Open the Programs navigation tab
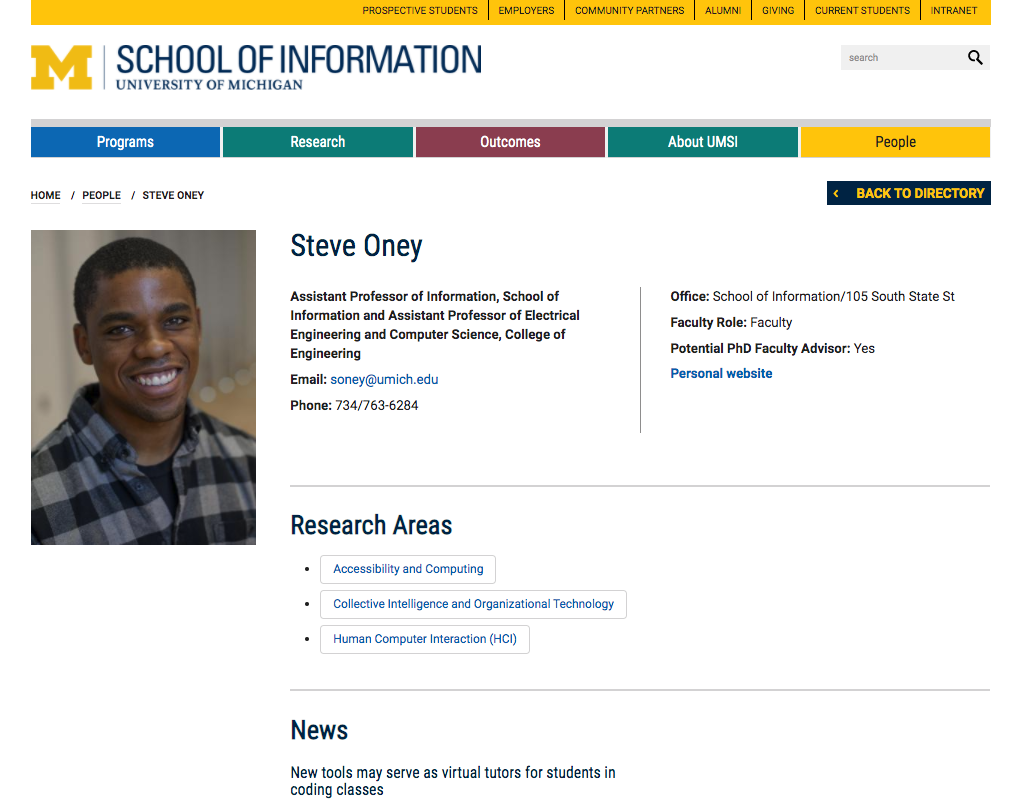The image size is (1019, 800). (125, 142)
